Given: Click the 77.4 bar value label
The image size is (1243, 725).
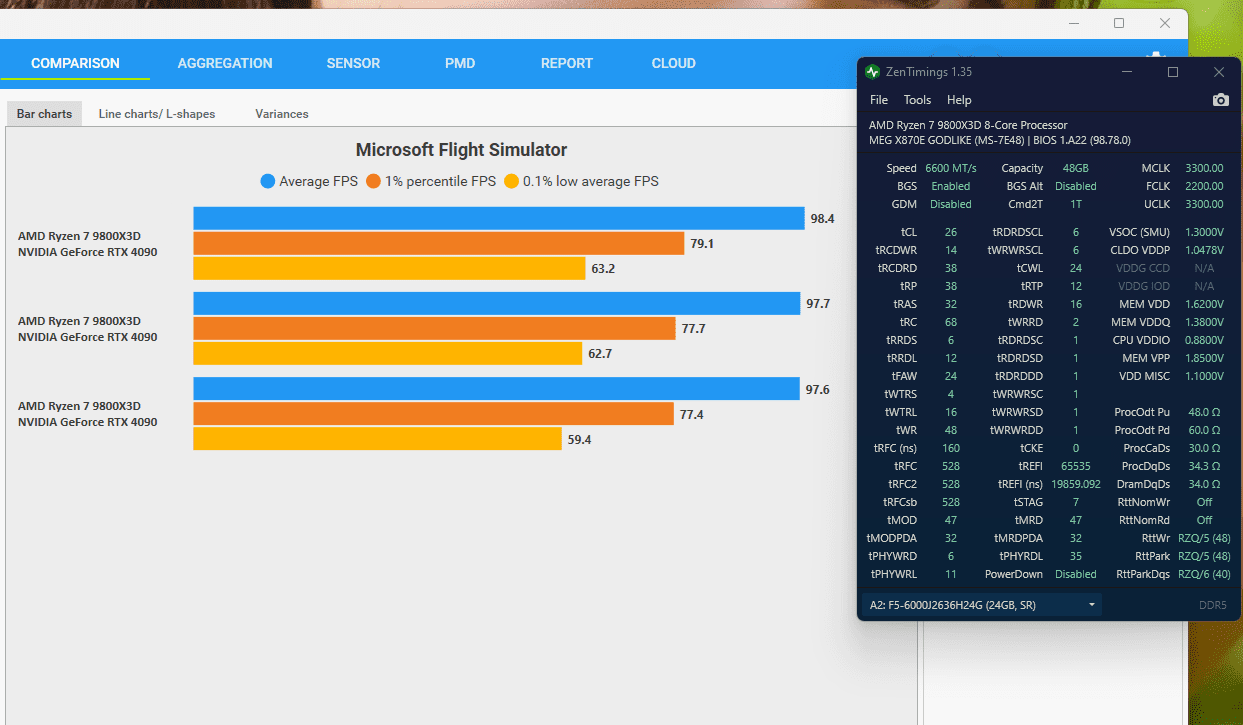Looking at the screenshot, I should (692, 414).
